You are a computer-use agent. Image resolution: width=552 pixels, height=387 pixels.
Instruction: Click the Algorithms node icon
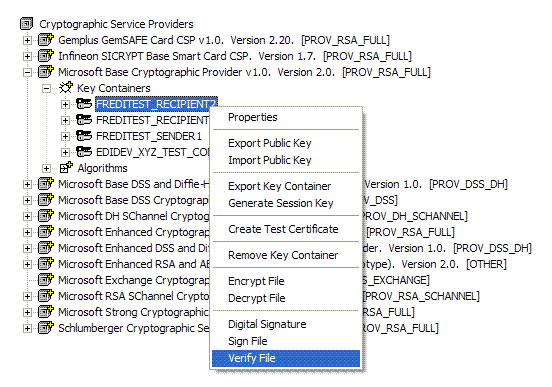[x=66, y=168]
